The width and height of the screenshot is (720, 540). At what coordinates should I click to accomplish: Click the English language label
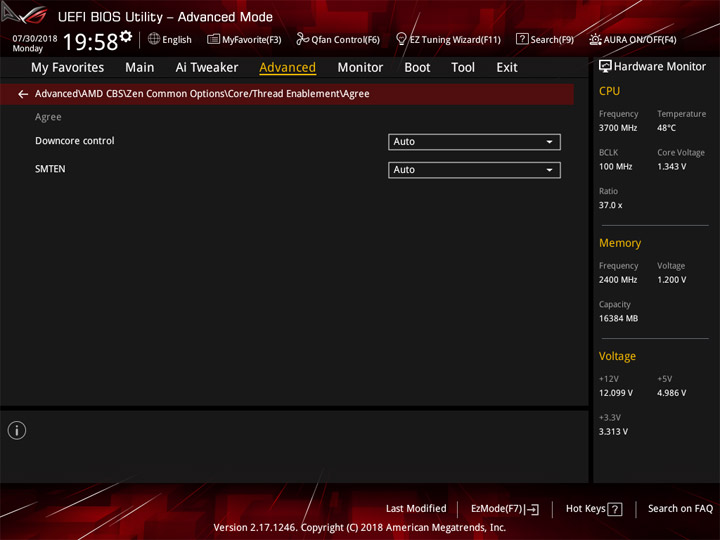click(177, 40)
